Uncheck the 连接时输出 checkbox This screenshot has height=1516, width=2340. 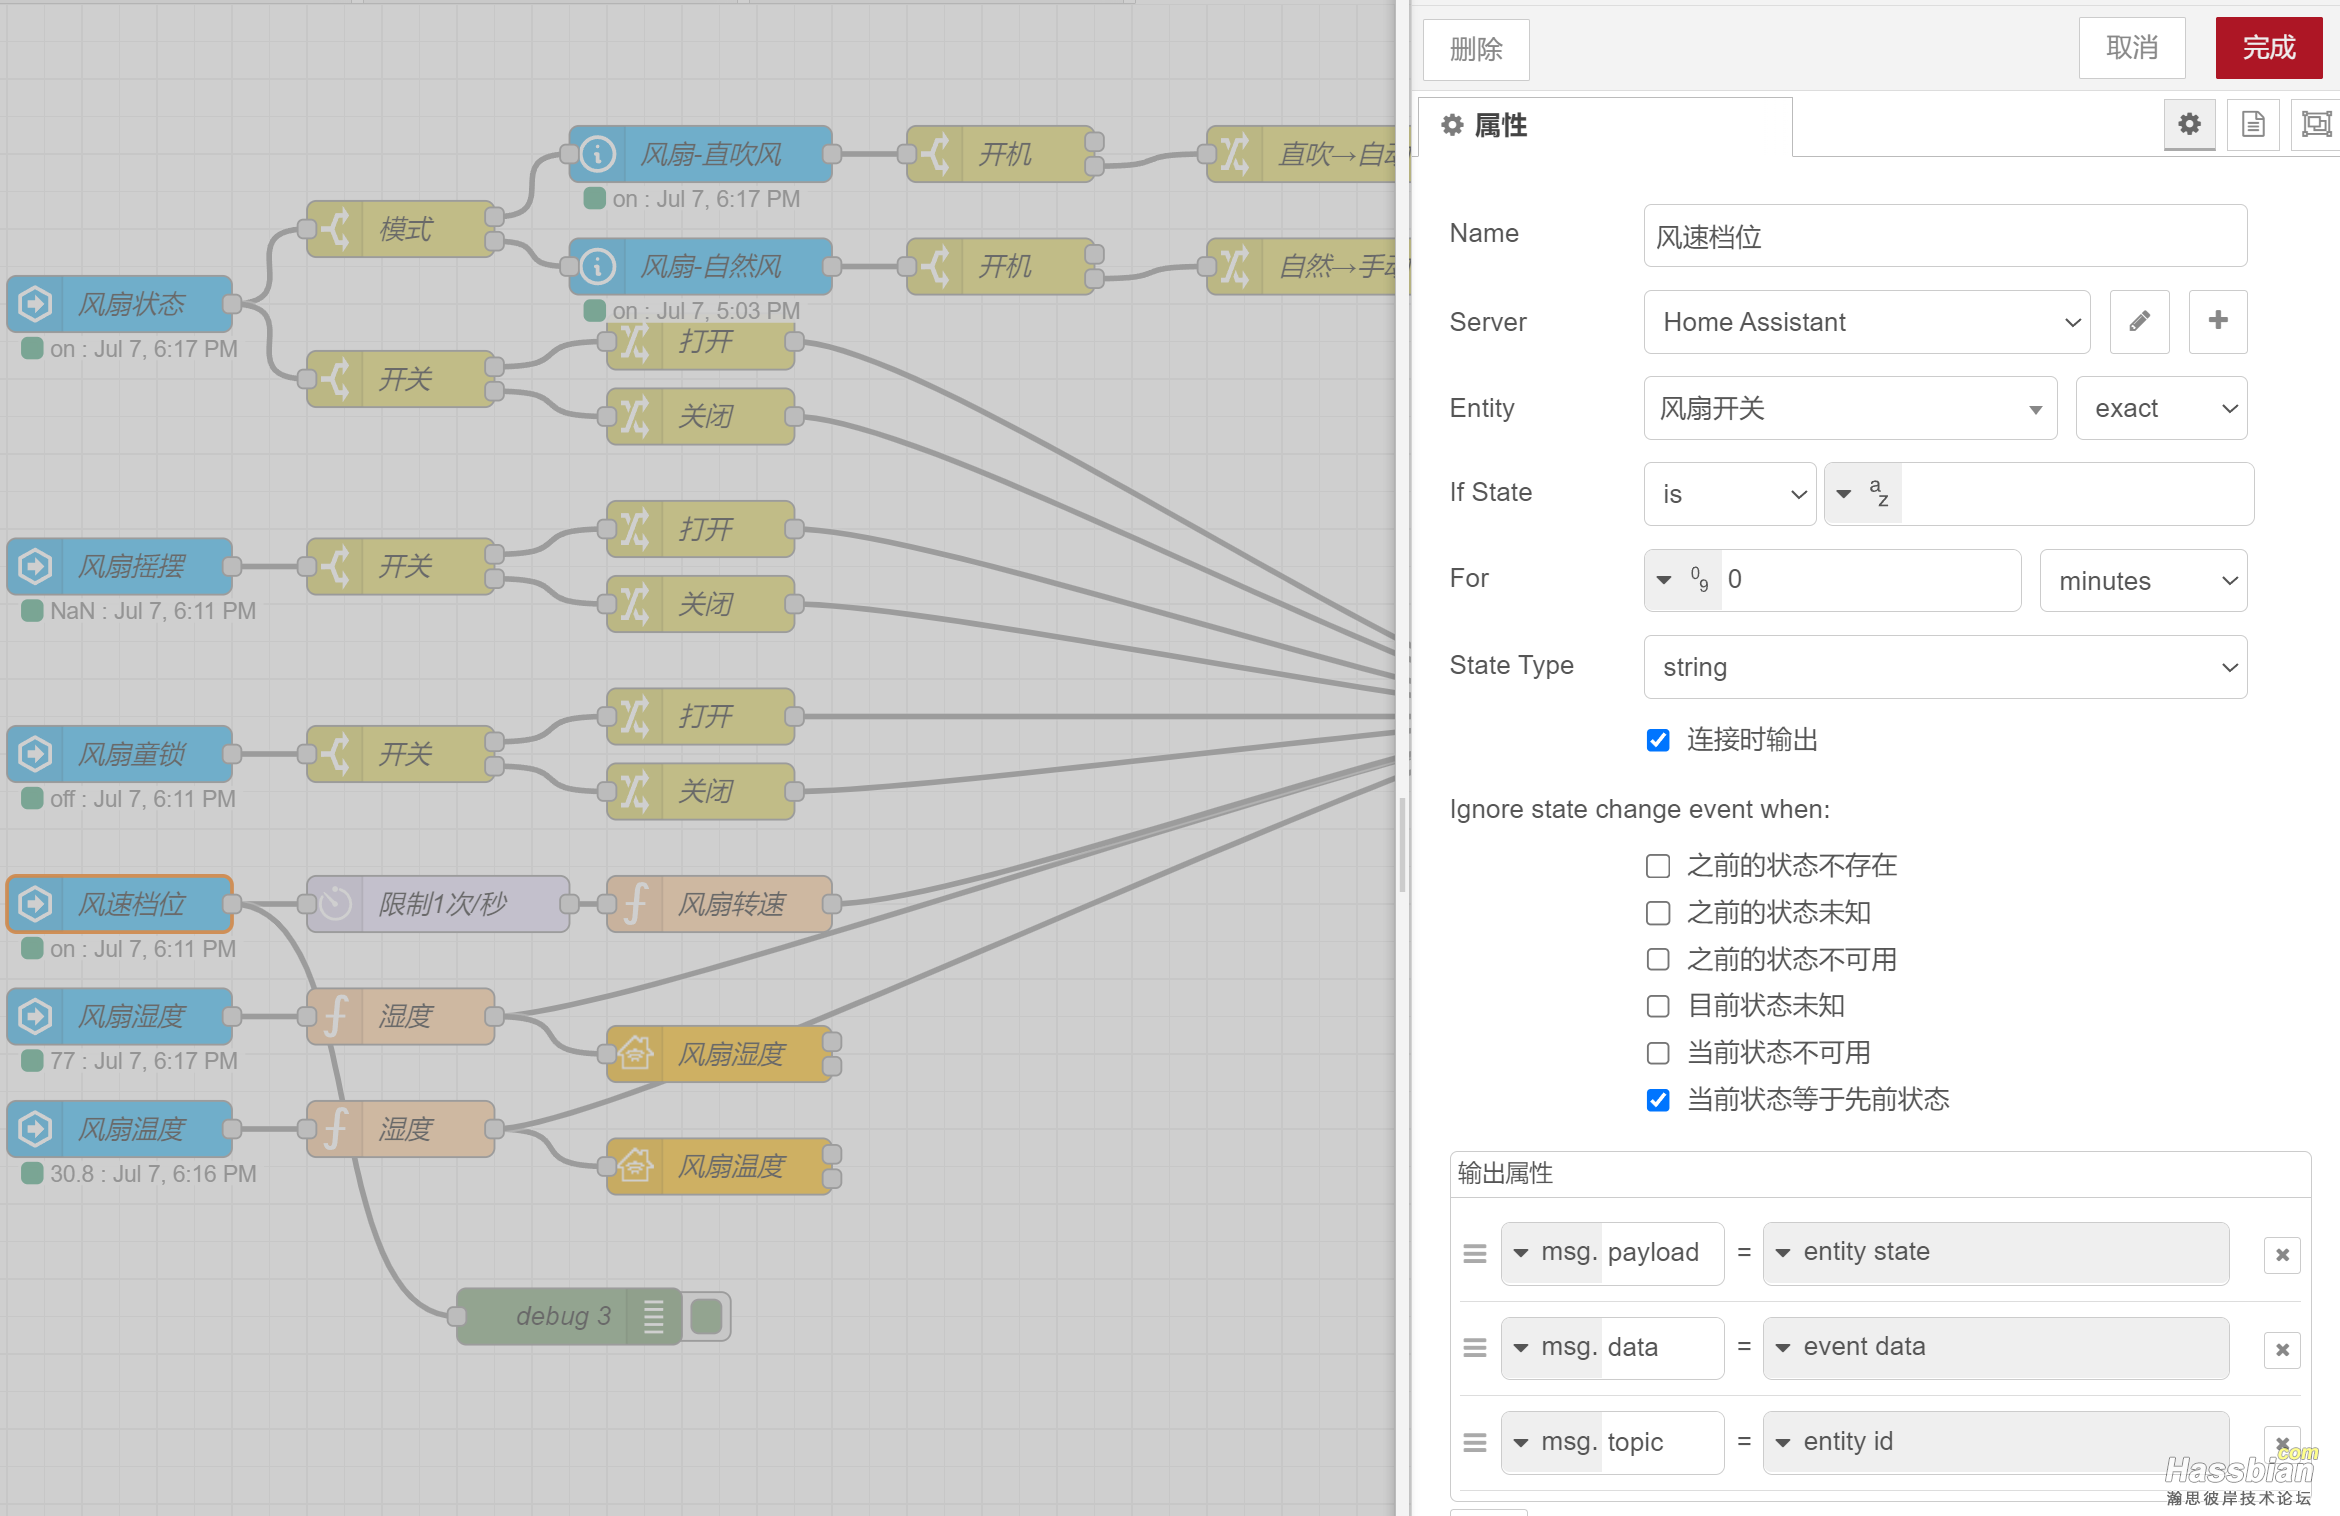(1658, 740)
